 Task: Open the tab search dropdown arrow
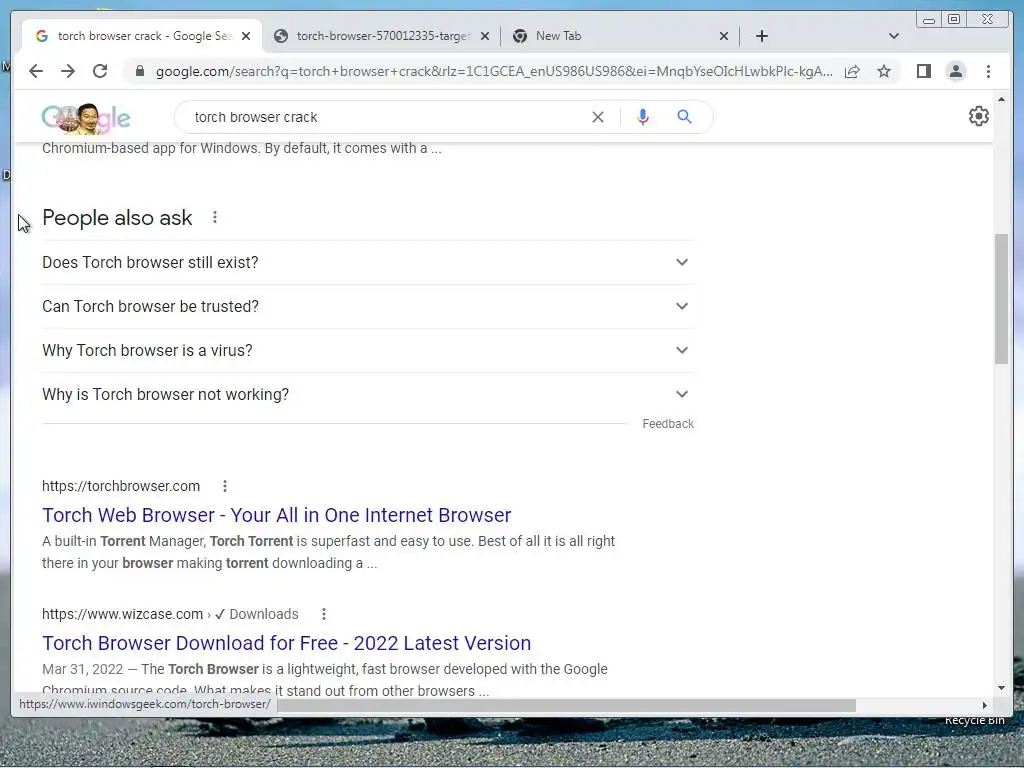coord(894,36)
